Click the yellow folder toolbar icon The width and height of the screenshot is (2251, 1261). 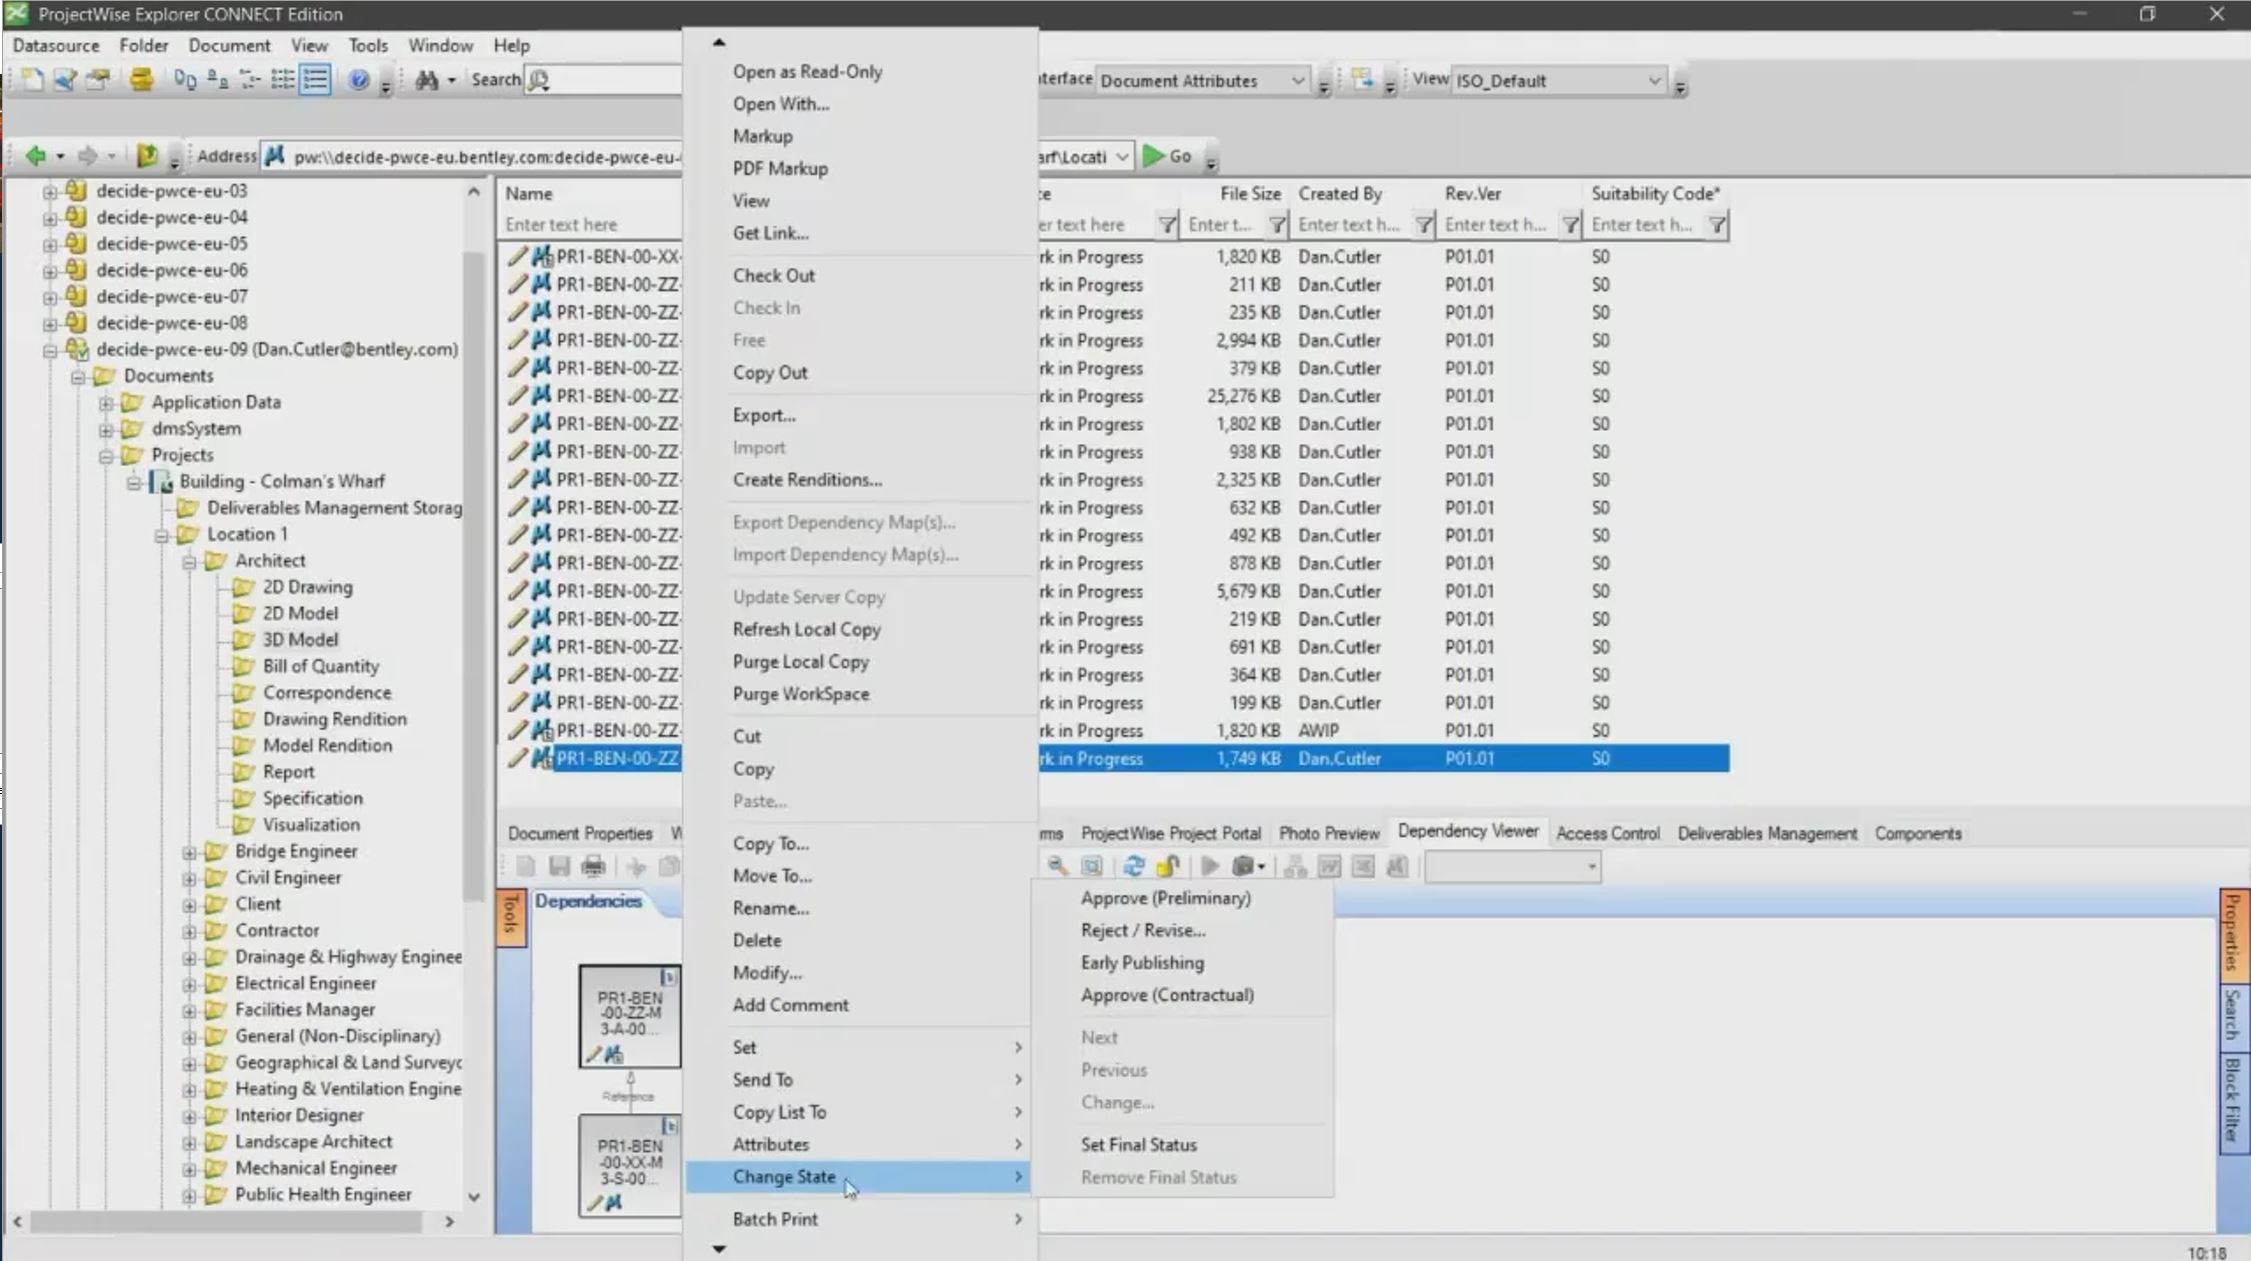[141, 80]
